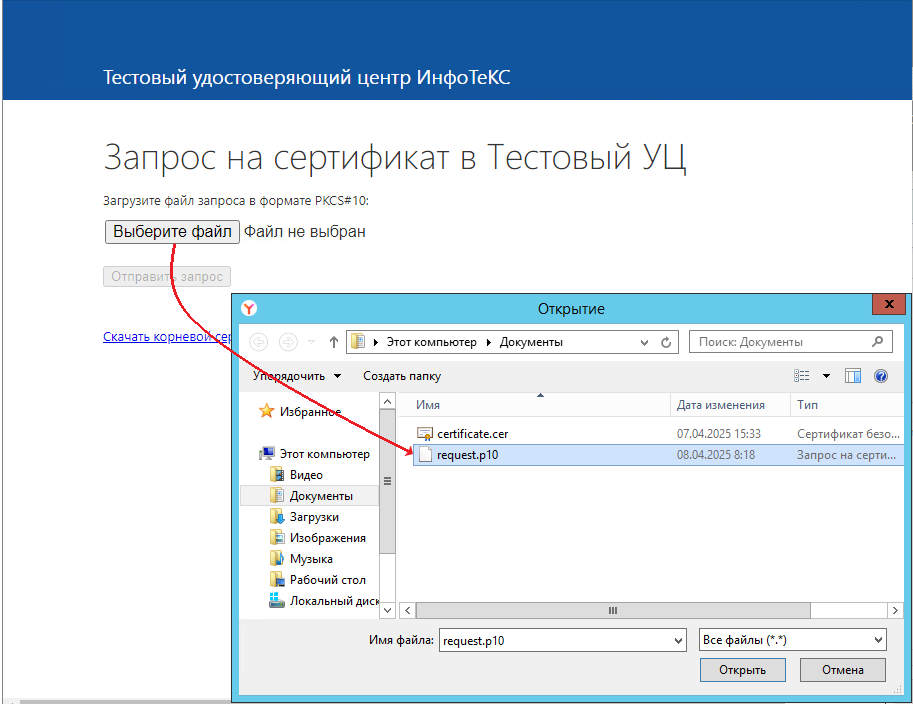This screenshot has width=913, height=704.
Task: Click the horizontal scrollbar left arrow
Action: [x=408, y=610]
